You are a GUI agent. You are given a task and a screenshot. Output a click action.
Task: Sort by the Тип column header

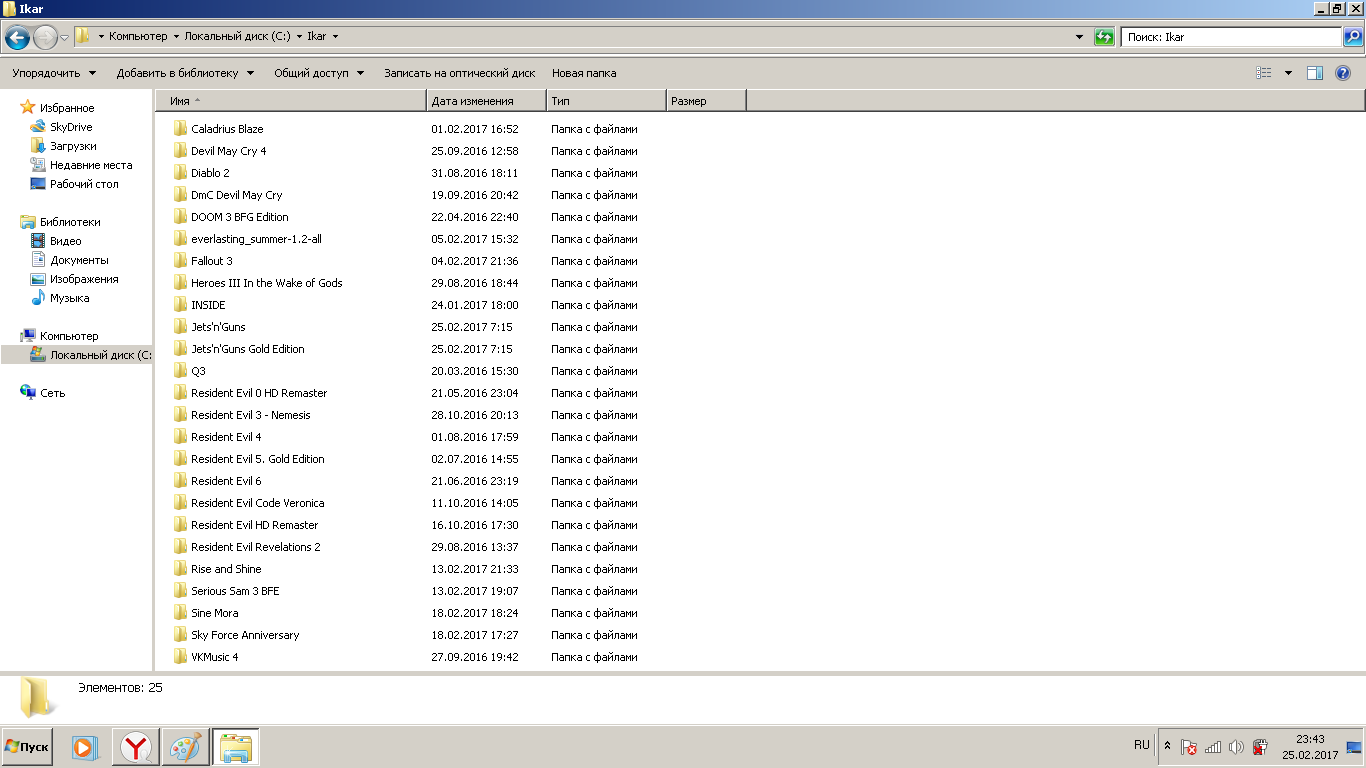[x=606, y=100]
